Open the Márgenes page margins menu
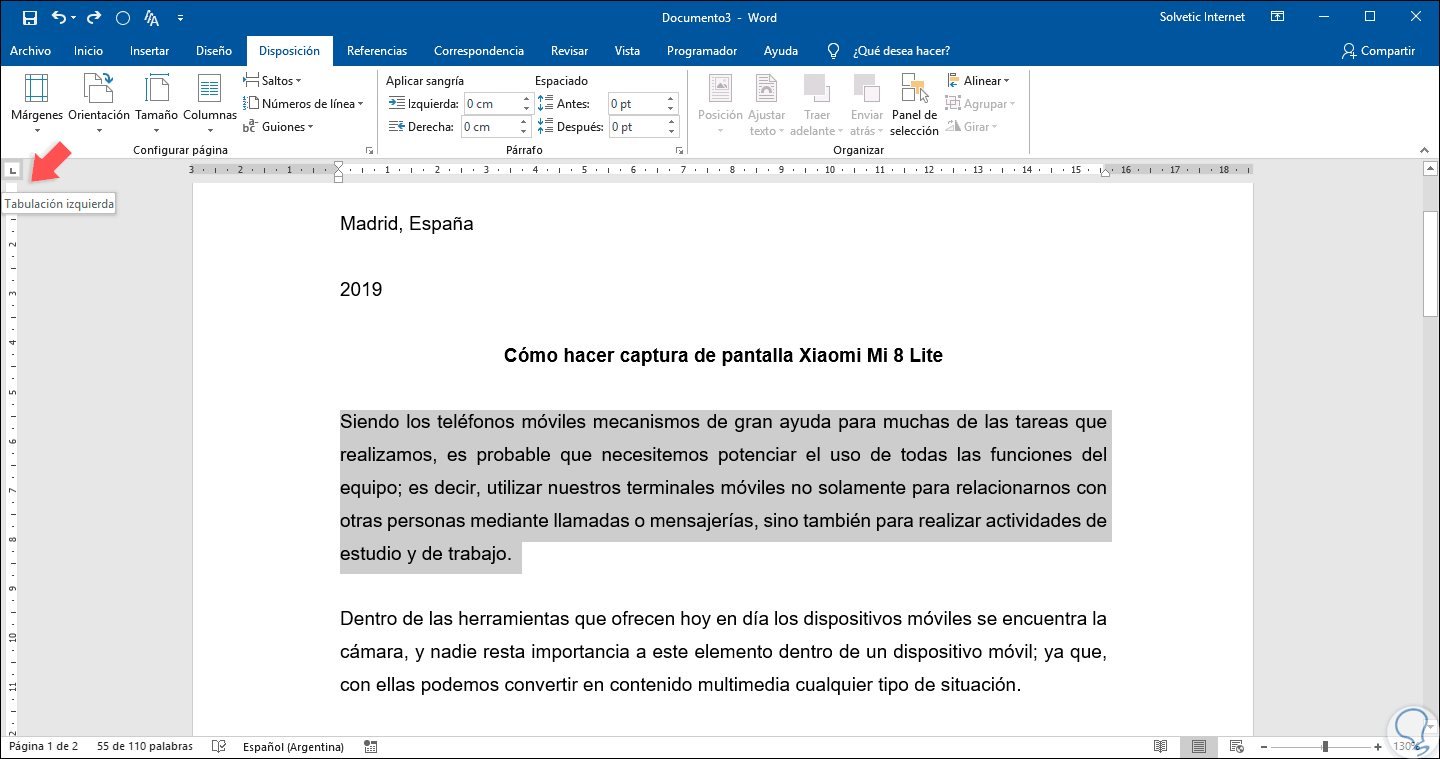Viewport: 1440px width, 759px height. point(37,104)
